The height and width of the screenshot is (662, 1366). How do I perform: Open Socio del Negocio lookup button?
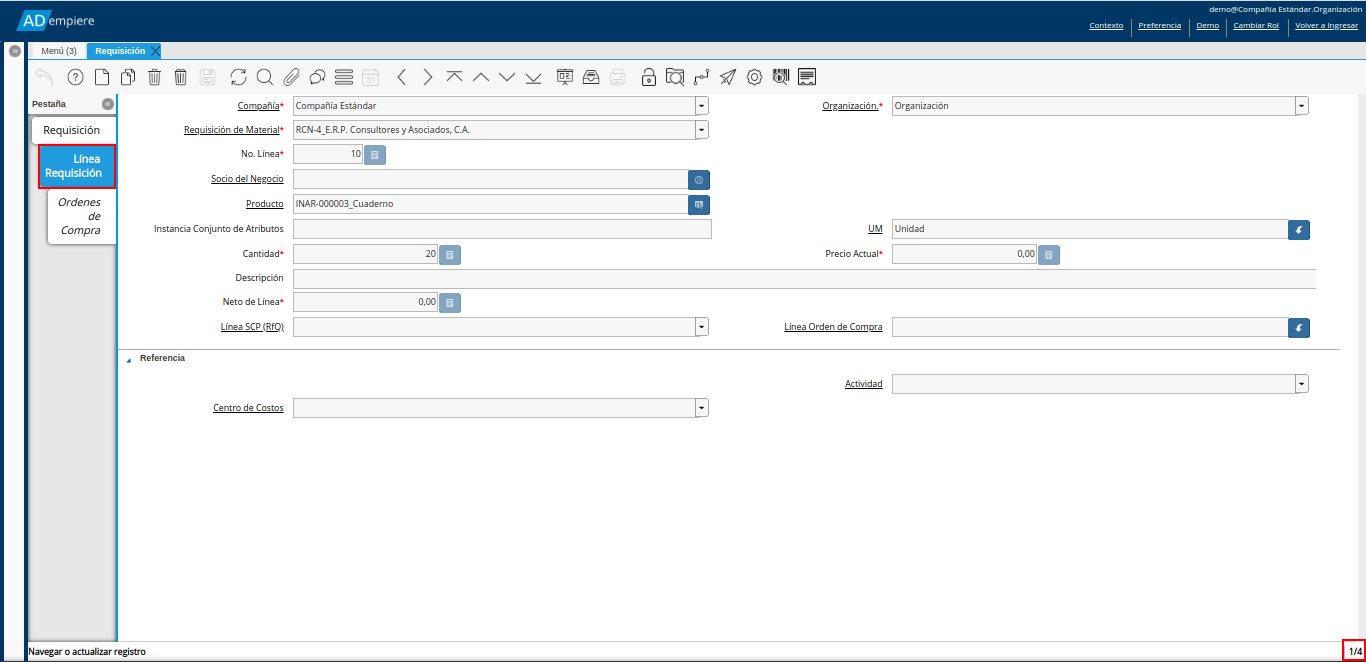(x=699, y=180)
